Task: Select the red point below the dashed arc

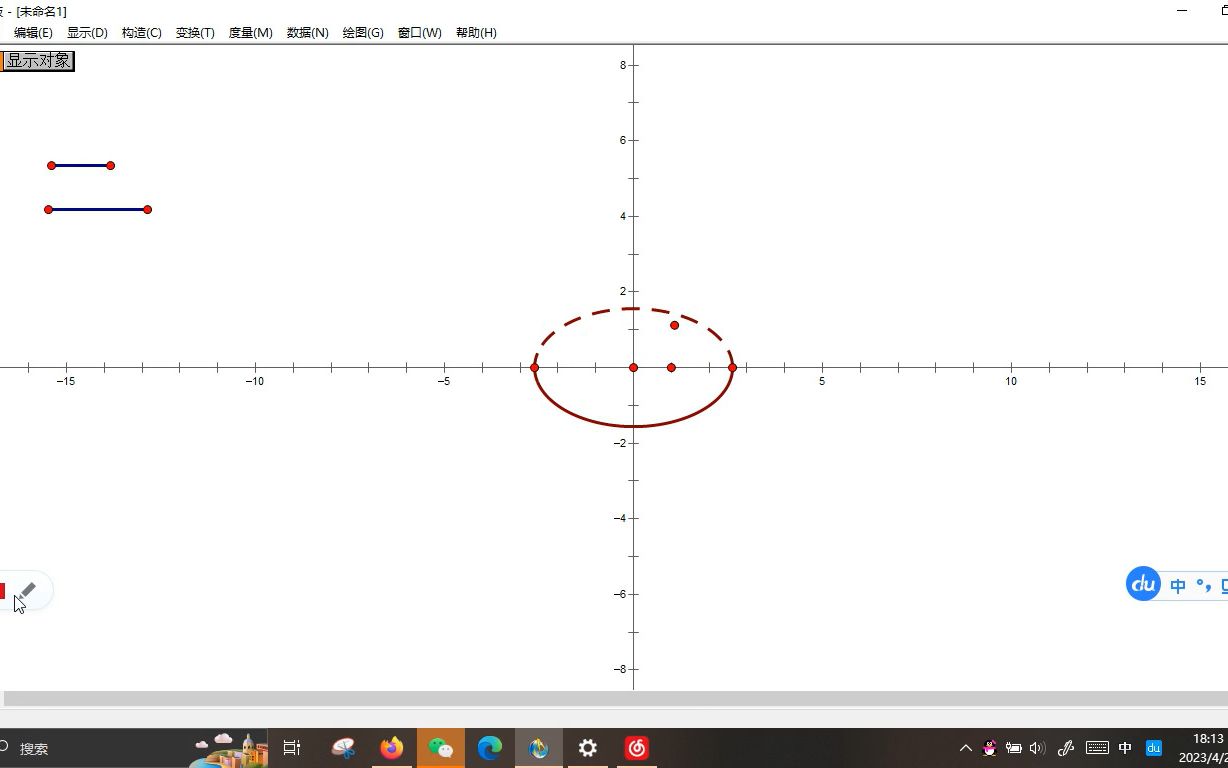Action: pyautogui.click(x=675, y=326)
